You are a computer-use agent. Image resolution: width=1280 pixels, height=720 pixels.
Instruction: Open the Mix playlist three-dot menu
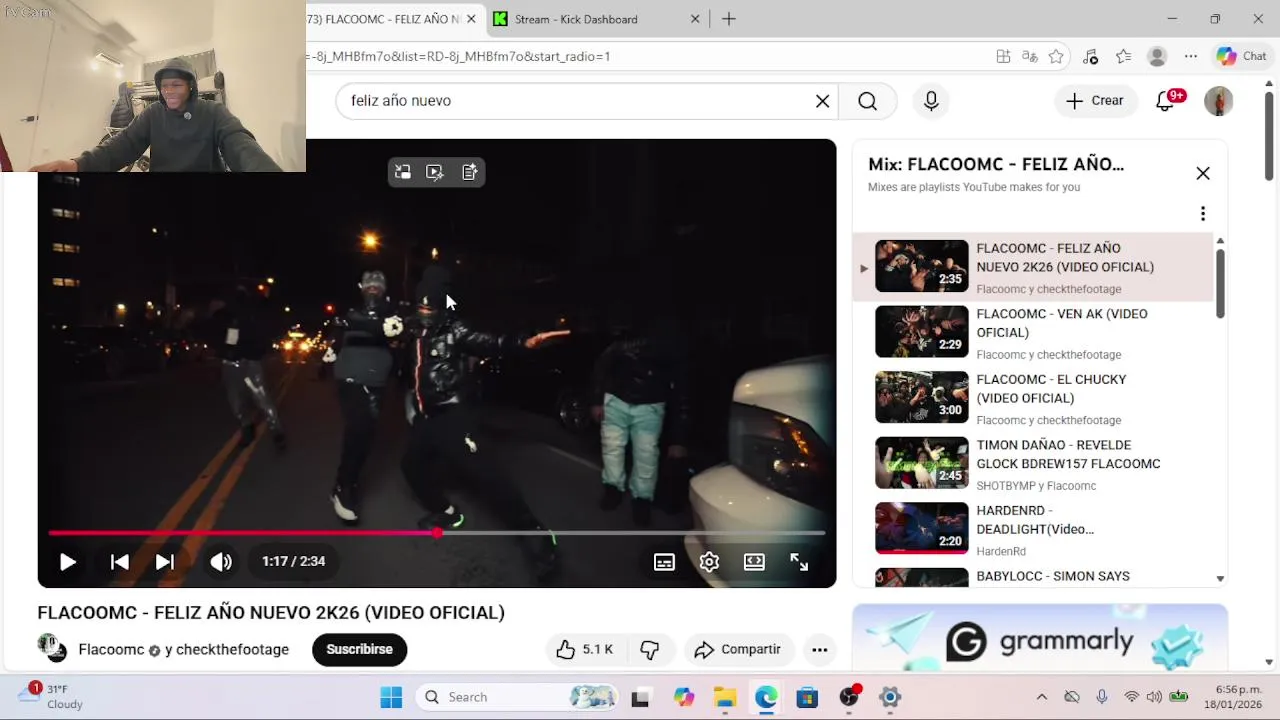pos(1203,213)
